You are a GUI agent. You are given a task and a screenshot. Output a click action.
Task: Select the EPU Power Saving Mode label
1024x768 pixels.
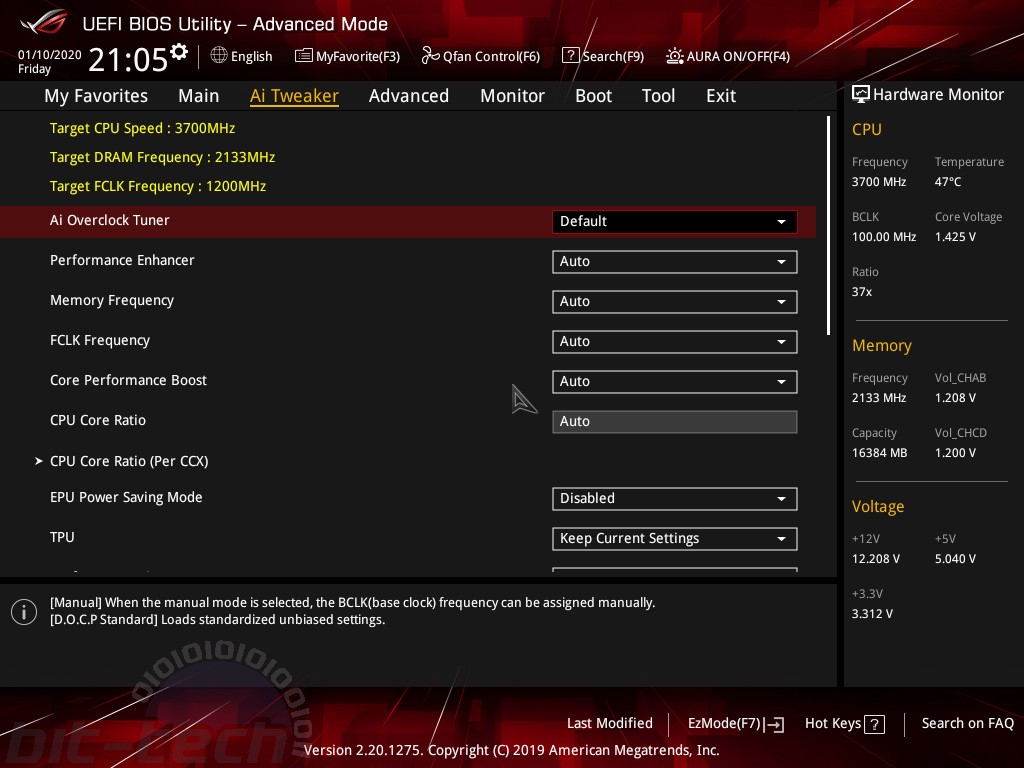126,498
